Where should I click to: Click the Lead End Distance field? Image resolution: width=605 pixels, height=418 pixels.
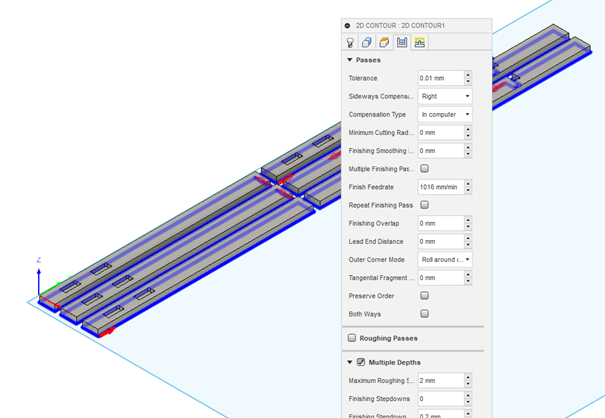click(x=441, y=241)
